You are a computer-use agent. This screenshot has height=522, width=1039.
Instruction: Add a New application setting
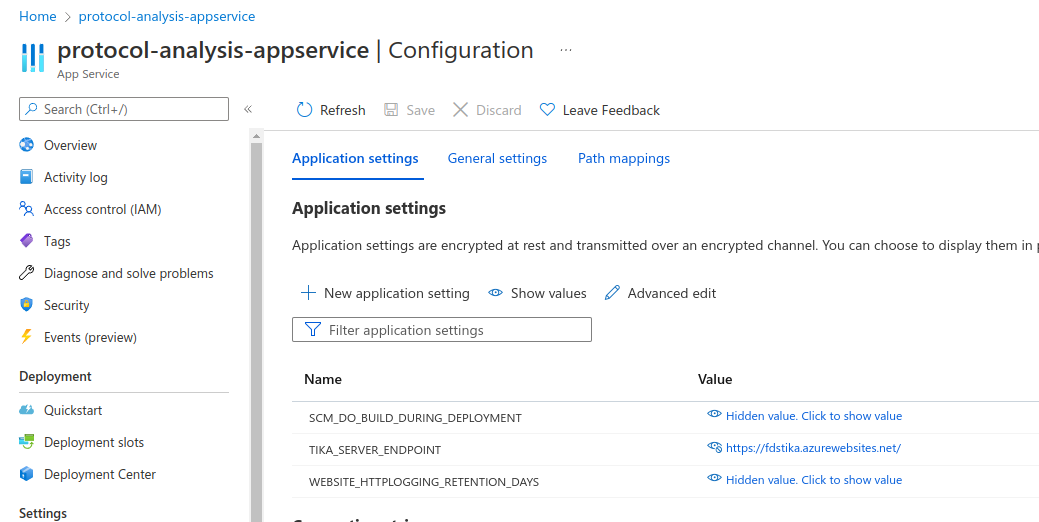point(385,293)
